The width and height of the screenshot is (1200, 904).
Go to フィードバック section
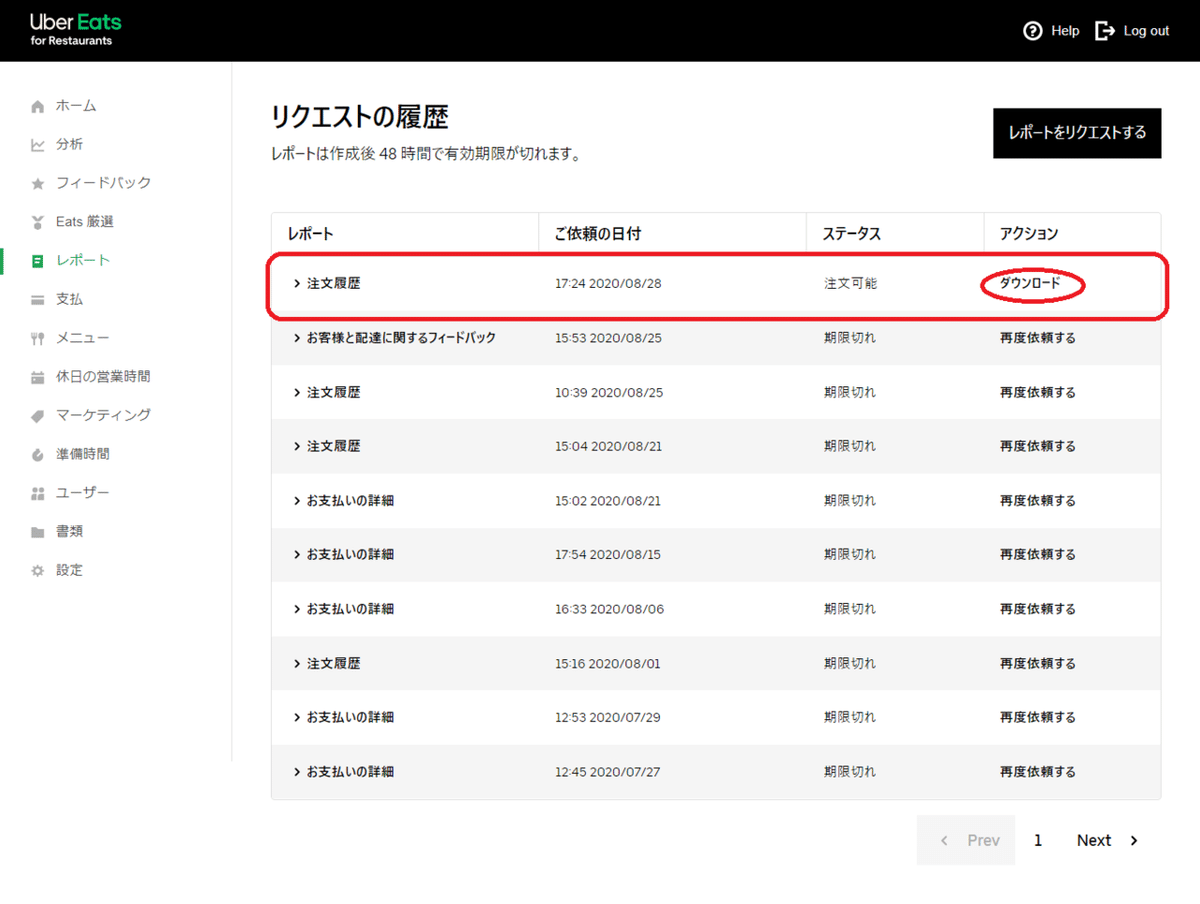103,183
